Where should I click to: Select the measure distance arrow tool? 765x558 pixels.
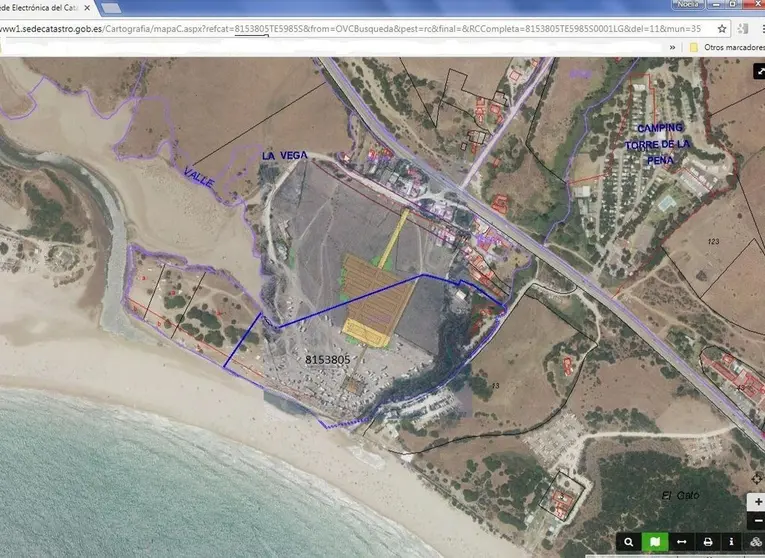click(x=681, y=541)
